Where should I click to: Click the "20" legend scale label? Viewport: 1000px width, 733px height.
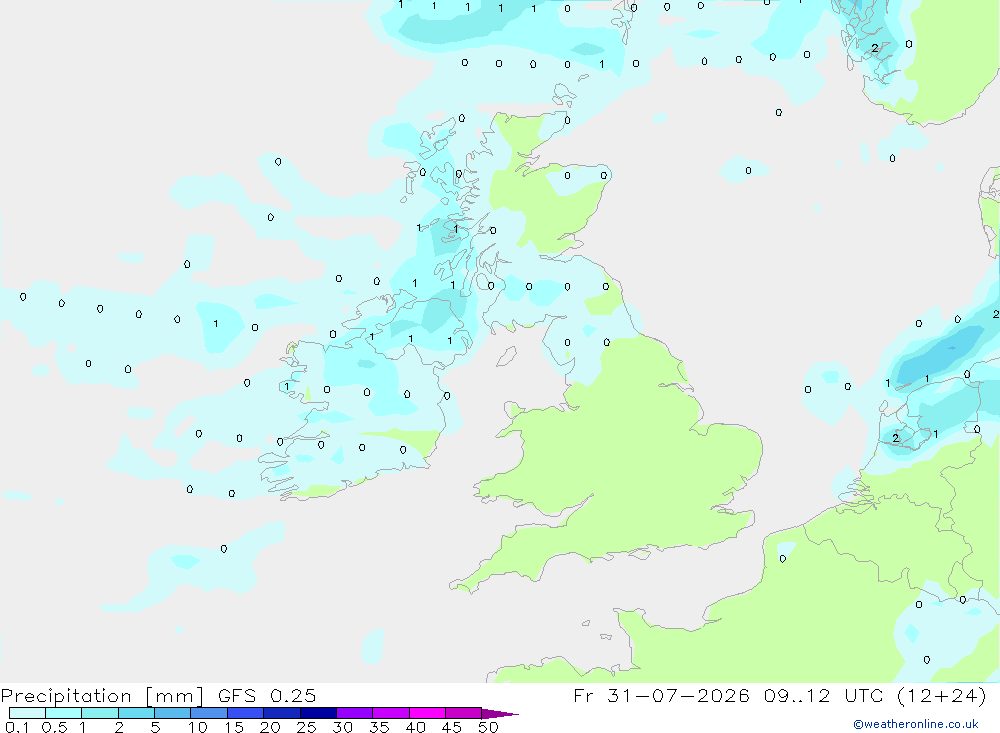tap(270, 727)
